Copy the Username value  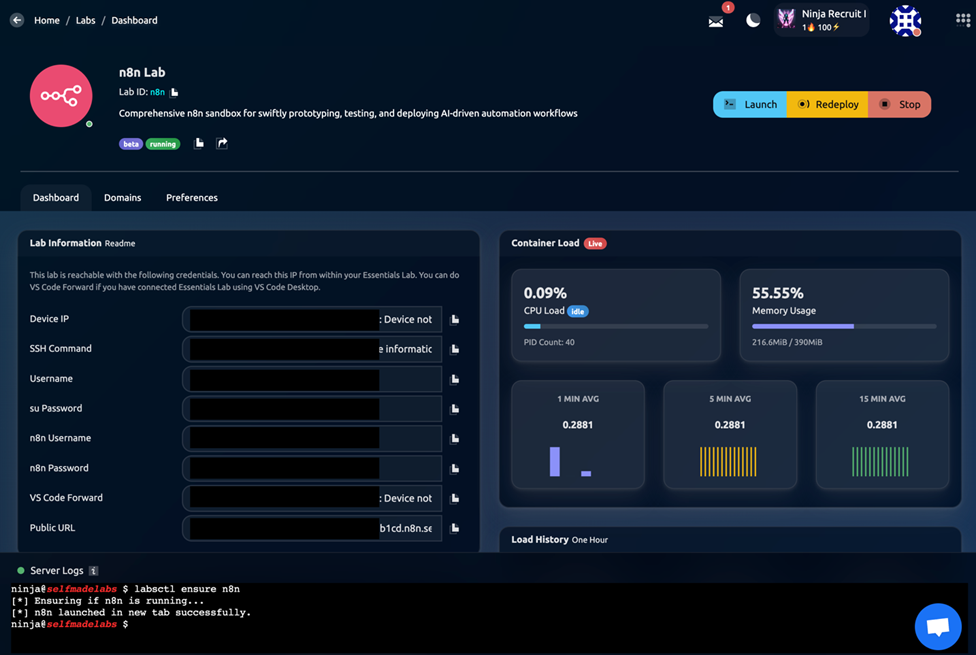[455, 379]
